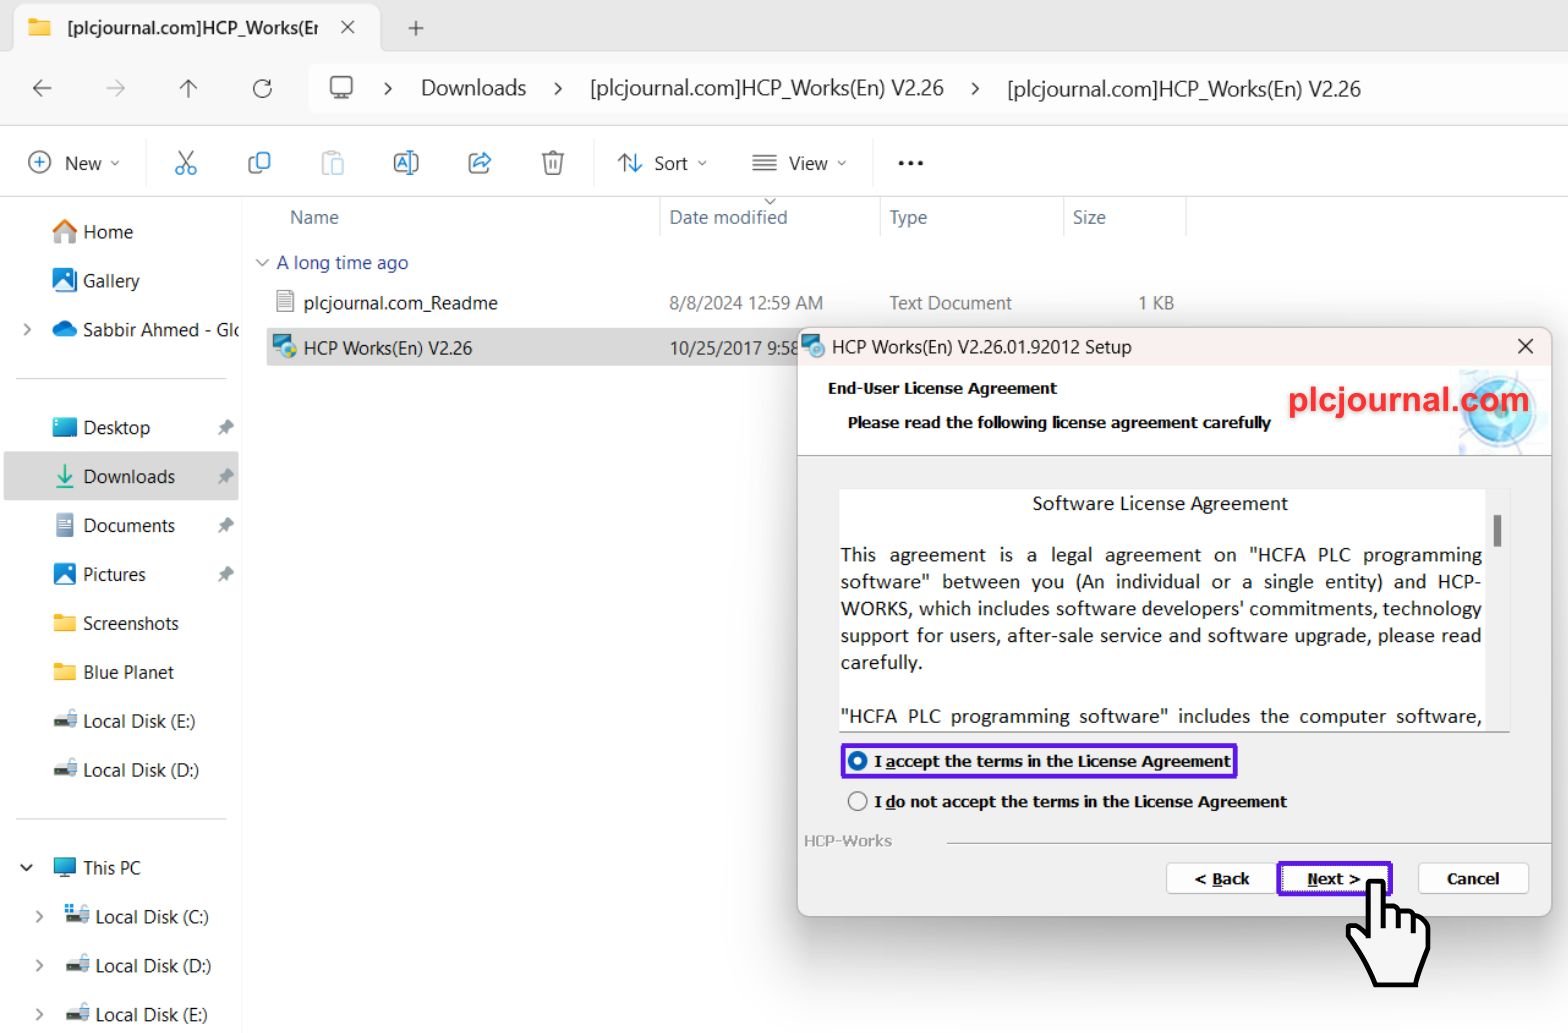The image size is (1568, 1033).
Task: Click the forward navigation arrow
Action: click(x=116, y=88)
